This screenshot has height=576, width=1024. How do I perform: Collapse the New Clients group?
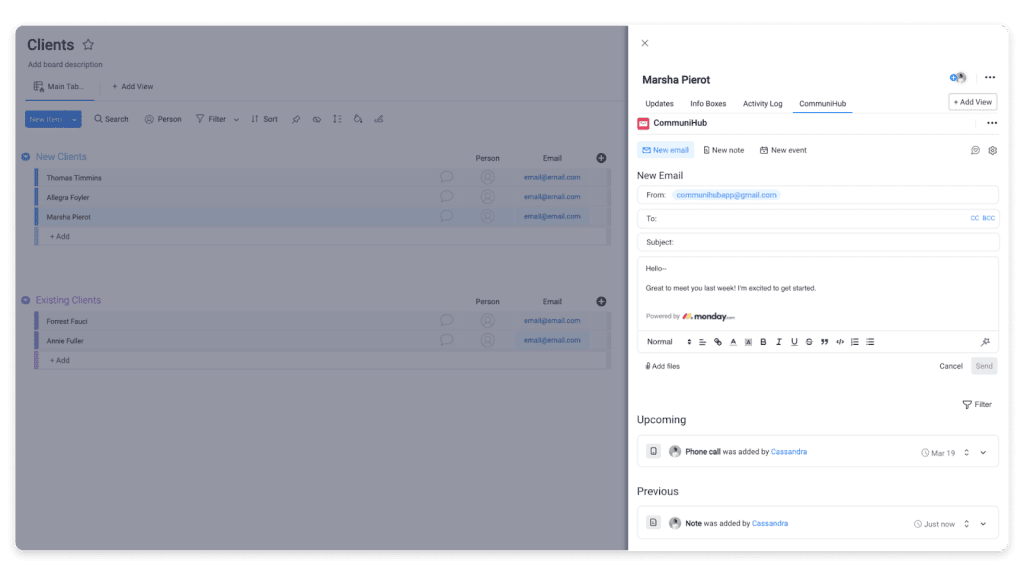25,157
